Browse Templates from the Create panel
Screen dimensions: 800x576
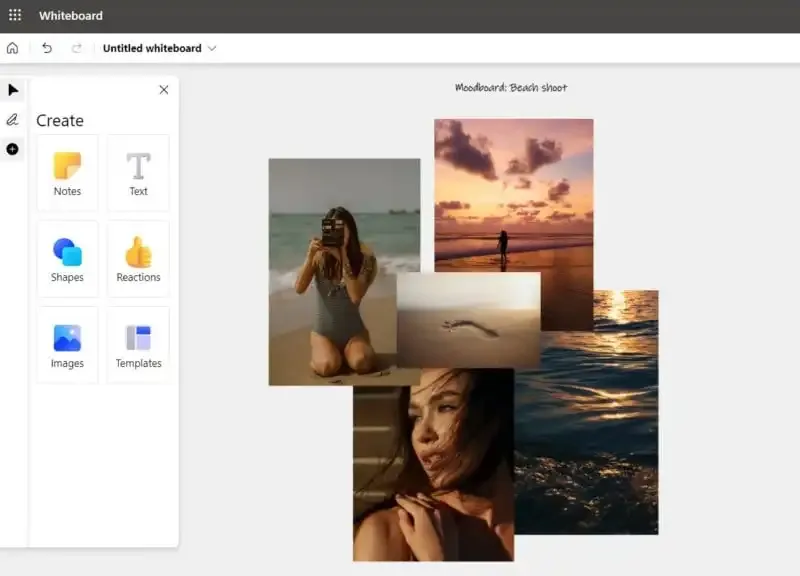tap(138, 343)
